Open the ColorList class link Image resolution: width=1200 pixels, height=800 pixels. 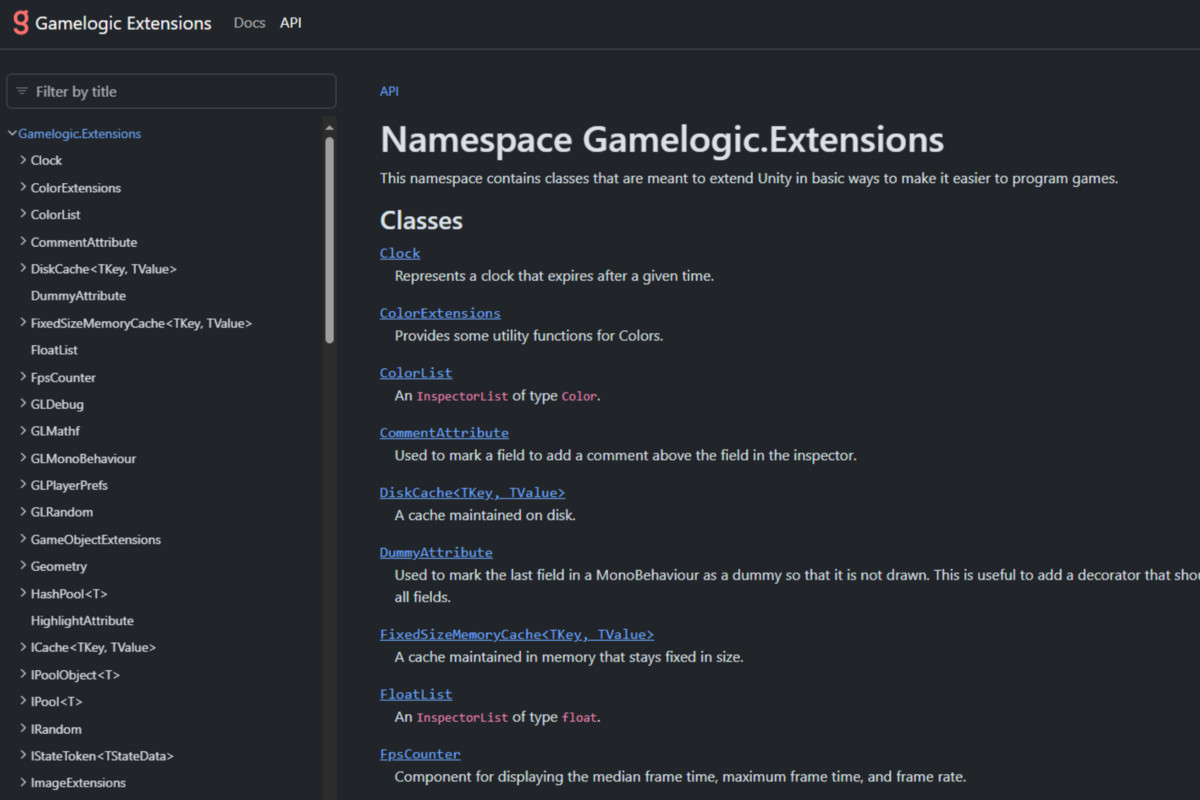[416, 373]
